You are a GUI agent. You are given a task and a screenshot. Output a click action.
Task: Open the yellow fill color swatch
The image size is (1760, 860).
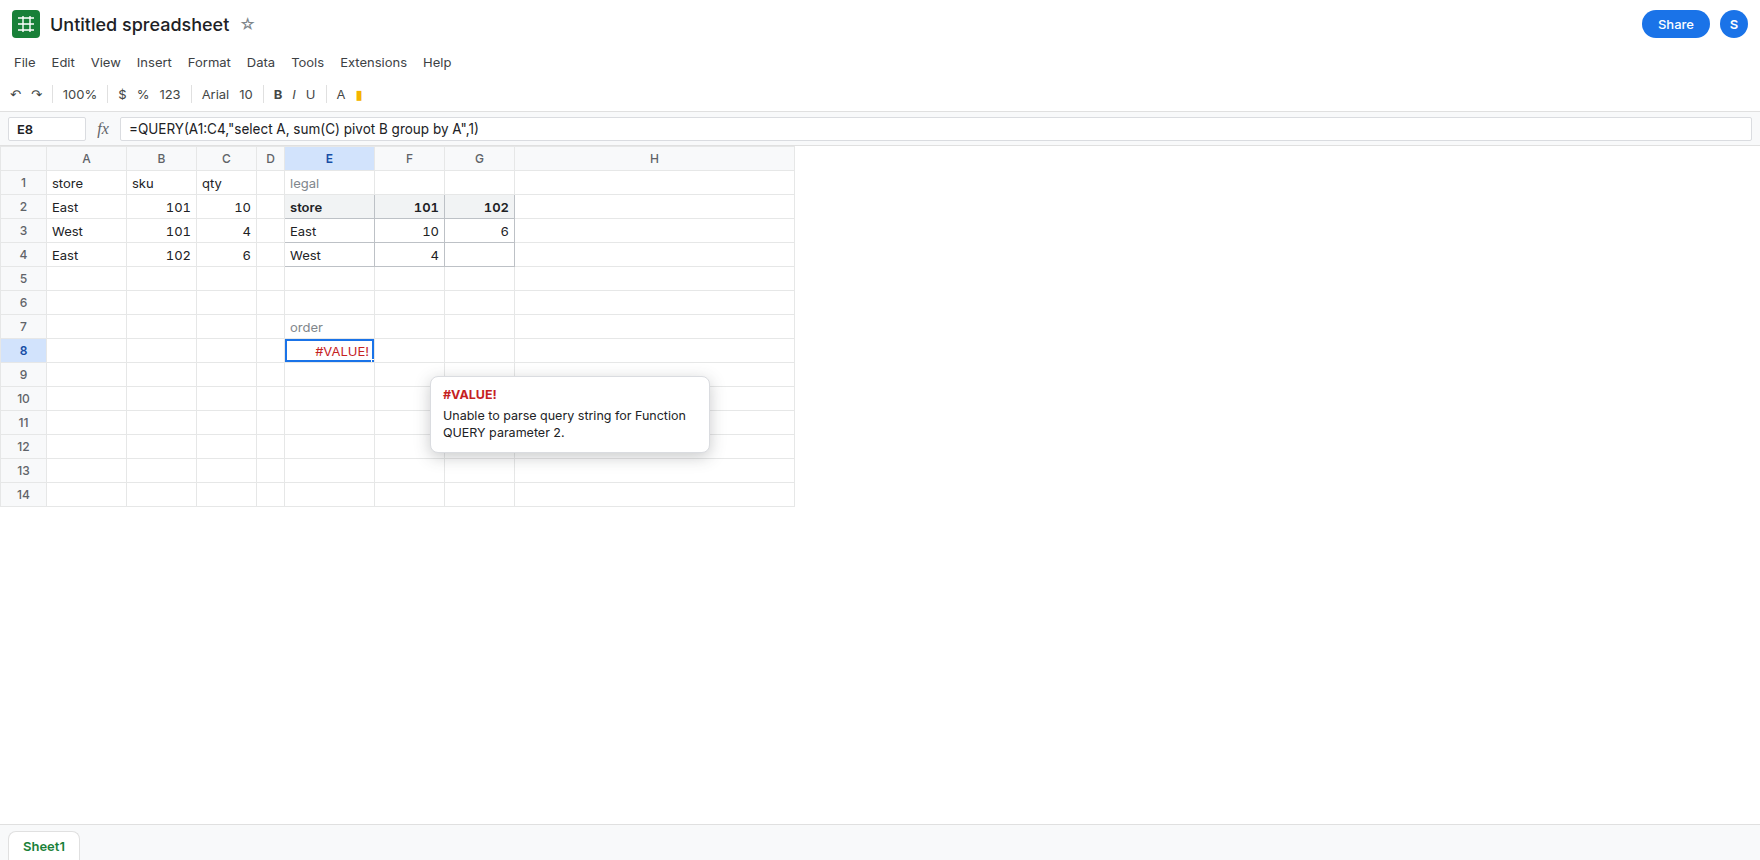pyautogui.click(x=359, y=95)
